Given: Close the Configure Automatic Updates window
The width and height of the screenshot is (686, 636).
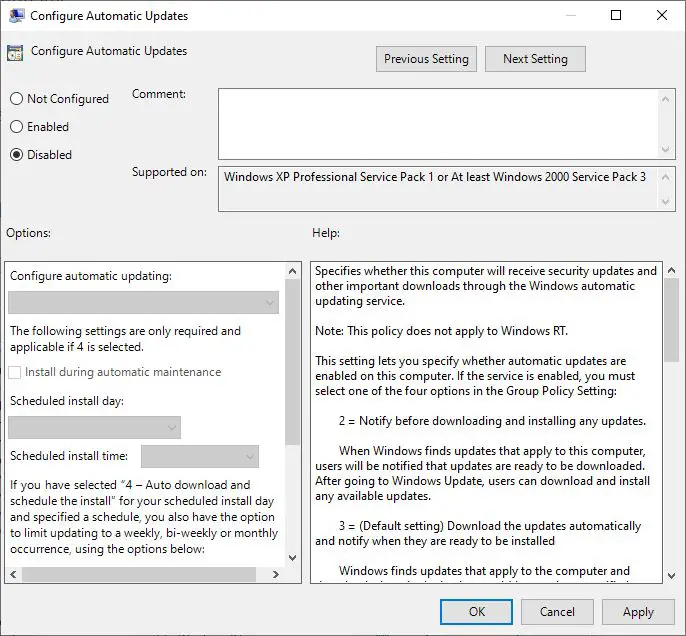Looking at the screenshot, I should coord(662,15).
